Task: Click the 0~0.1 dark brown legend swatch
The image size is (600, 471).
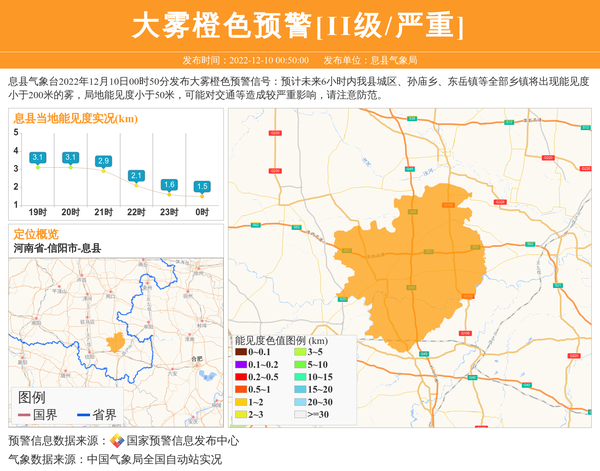Action: point(241,352)
